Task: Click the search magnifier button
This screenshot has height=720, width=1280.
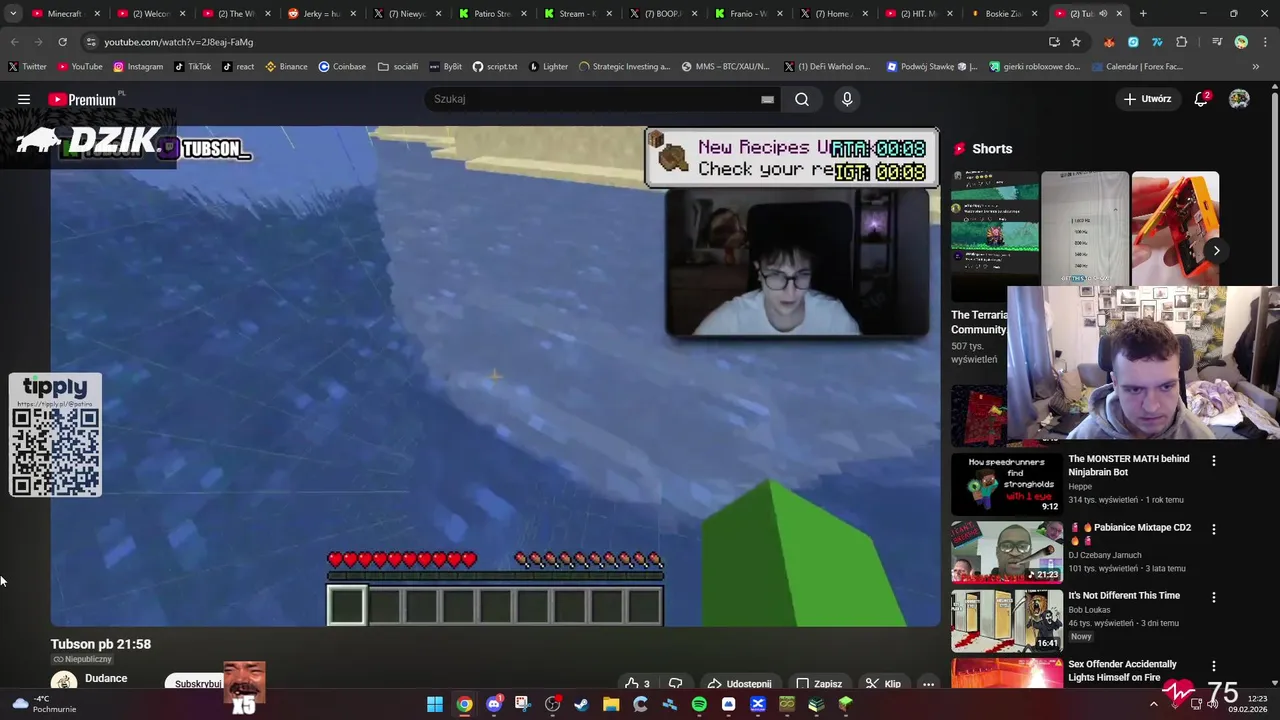Action: tap(802, 99)
